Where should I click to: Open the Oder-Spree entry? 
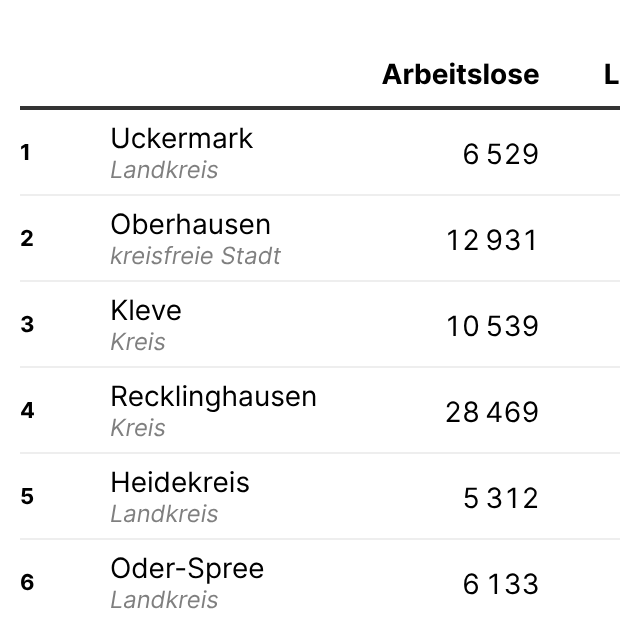point(187,568)
